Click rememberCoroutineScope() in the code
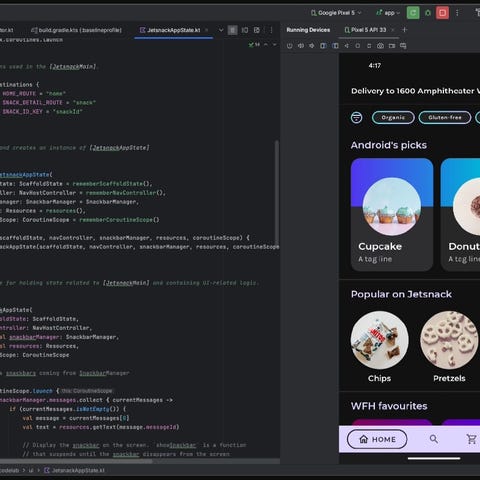 coord(119,220)
